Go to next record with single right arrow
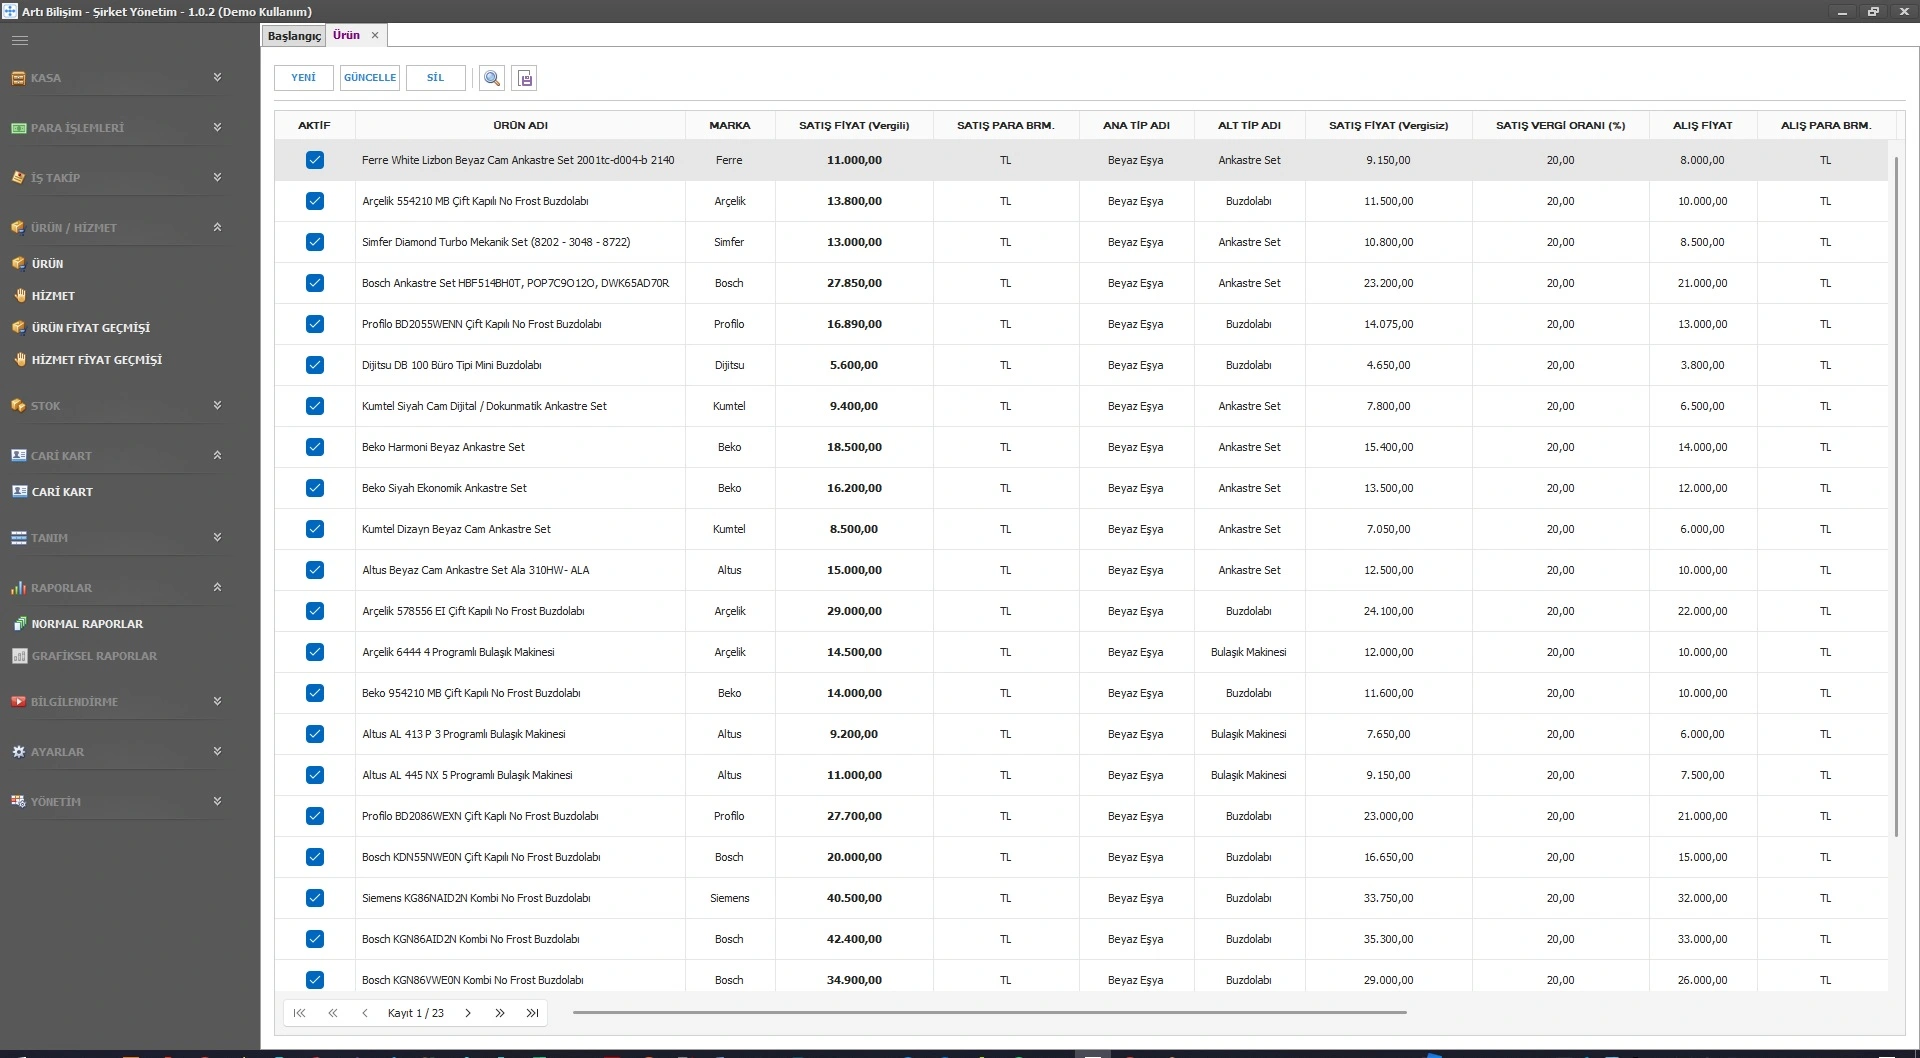 coord(467,1013)
